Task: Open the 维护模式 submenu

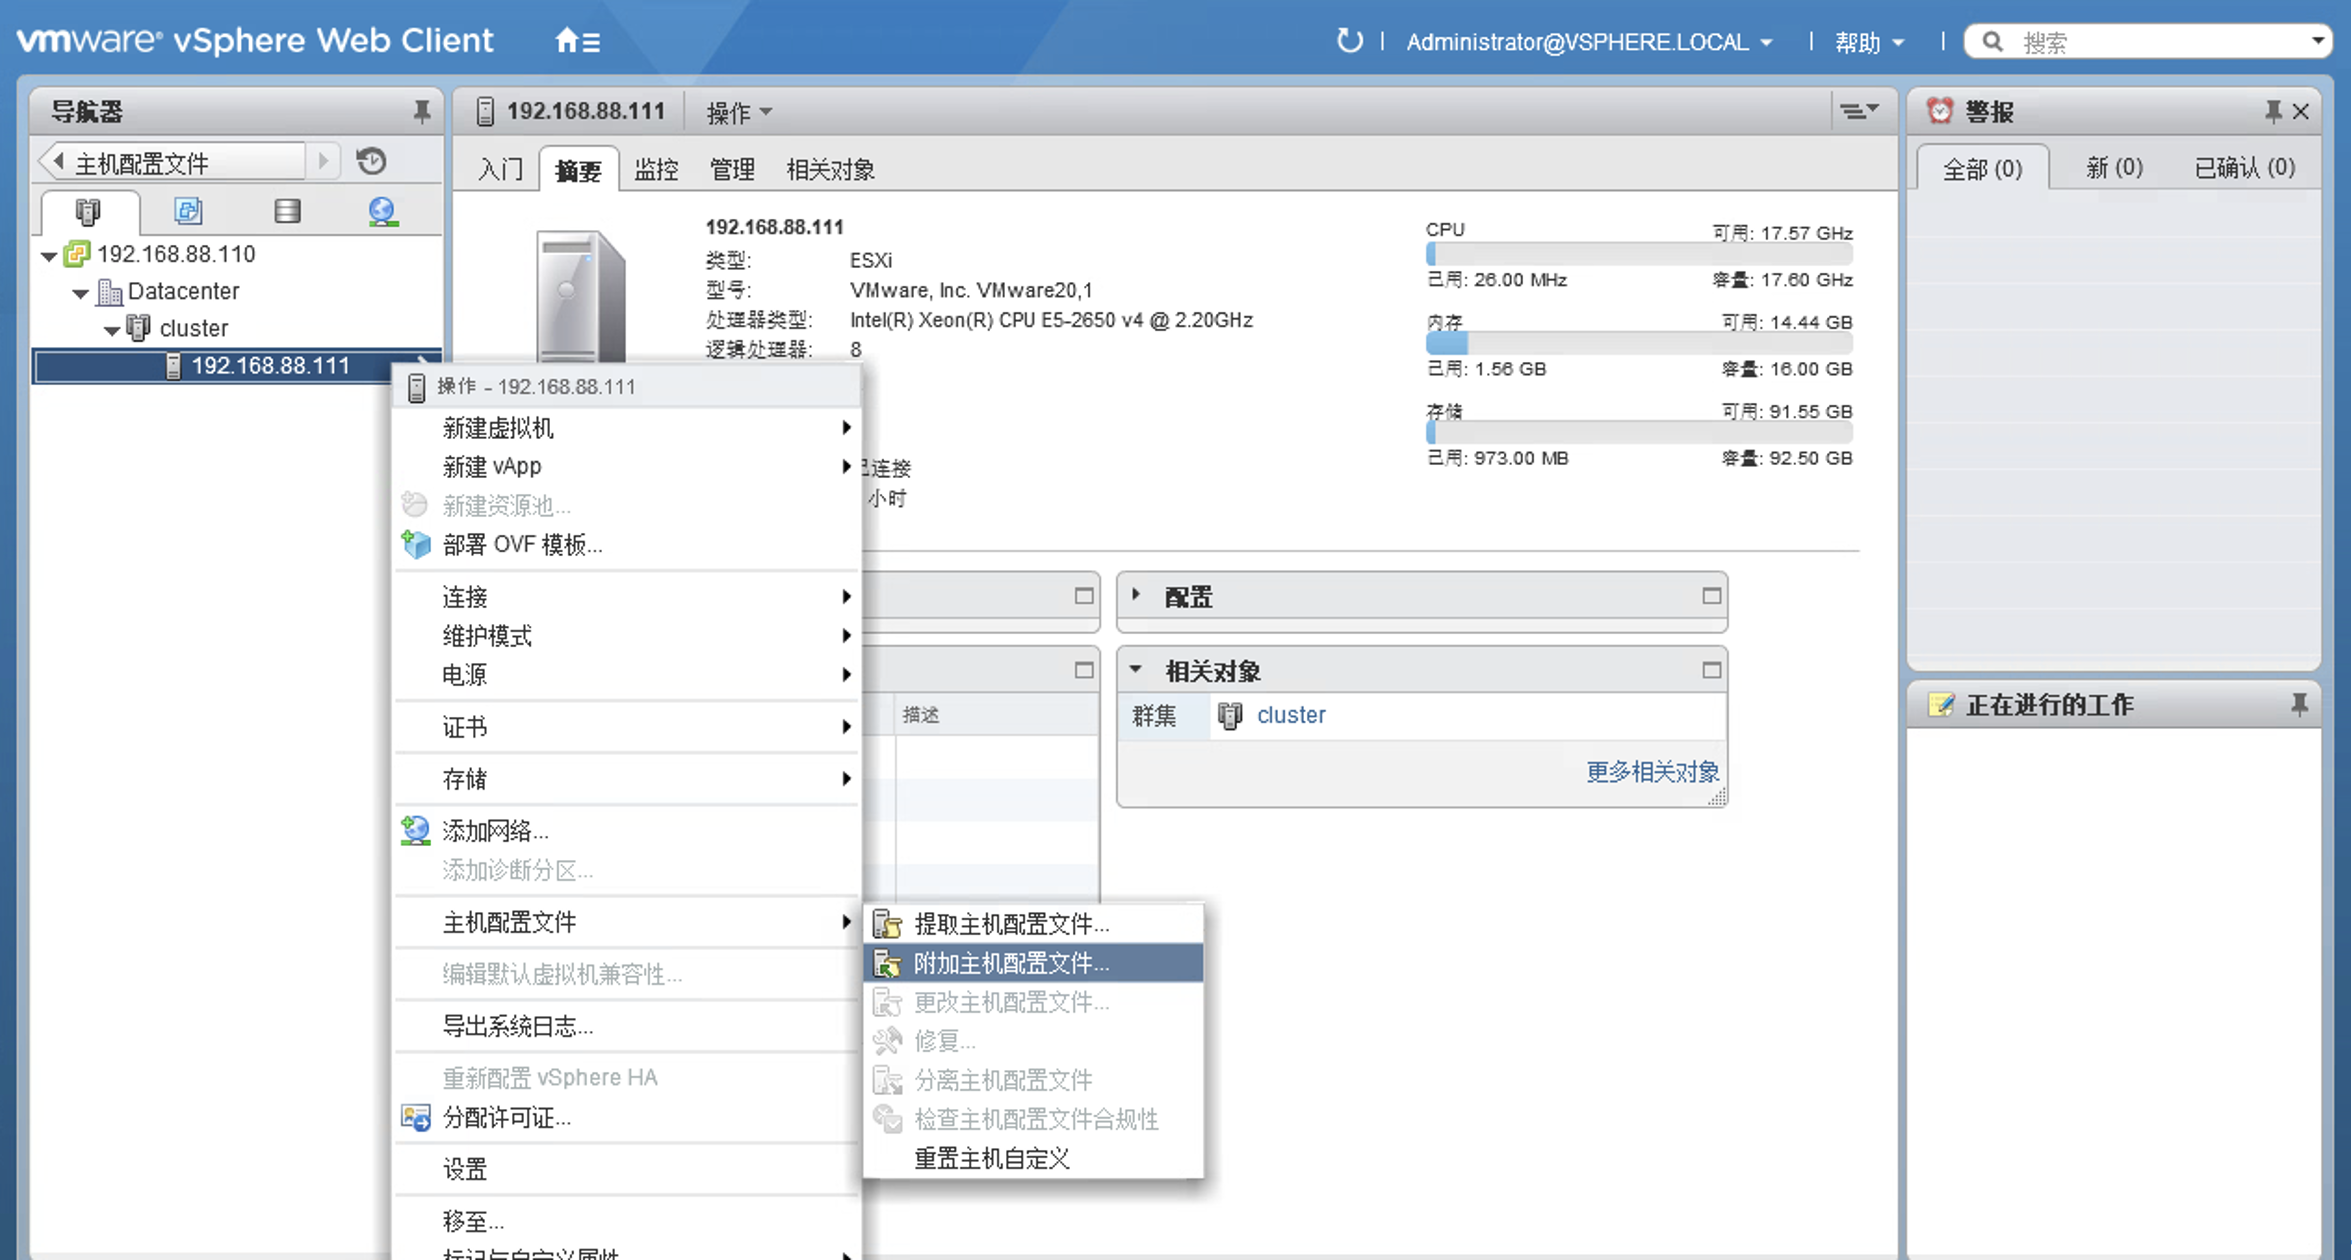Action: coord(628,636)
